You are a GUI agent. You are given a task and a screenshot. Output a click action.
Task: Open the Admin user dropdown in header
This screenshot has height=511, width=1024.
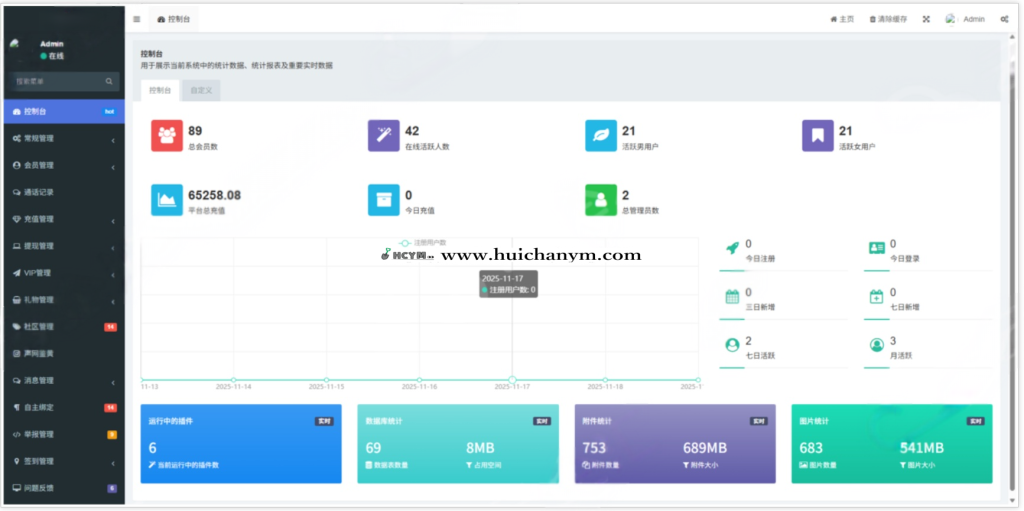coord(966,19)
